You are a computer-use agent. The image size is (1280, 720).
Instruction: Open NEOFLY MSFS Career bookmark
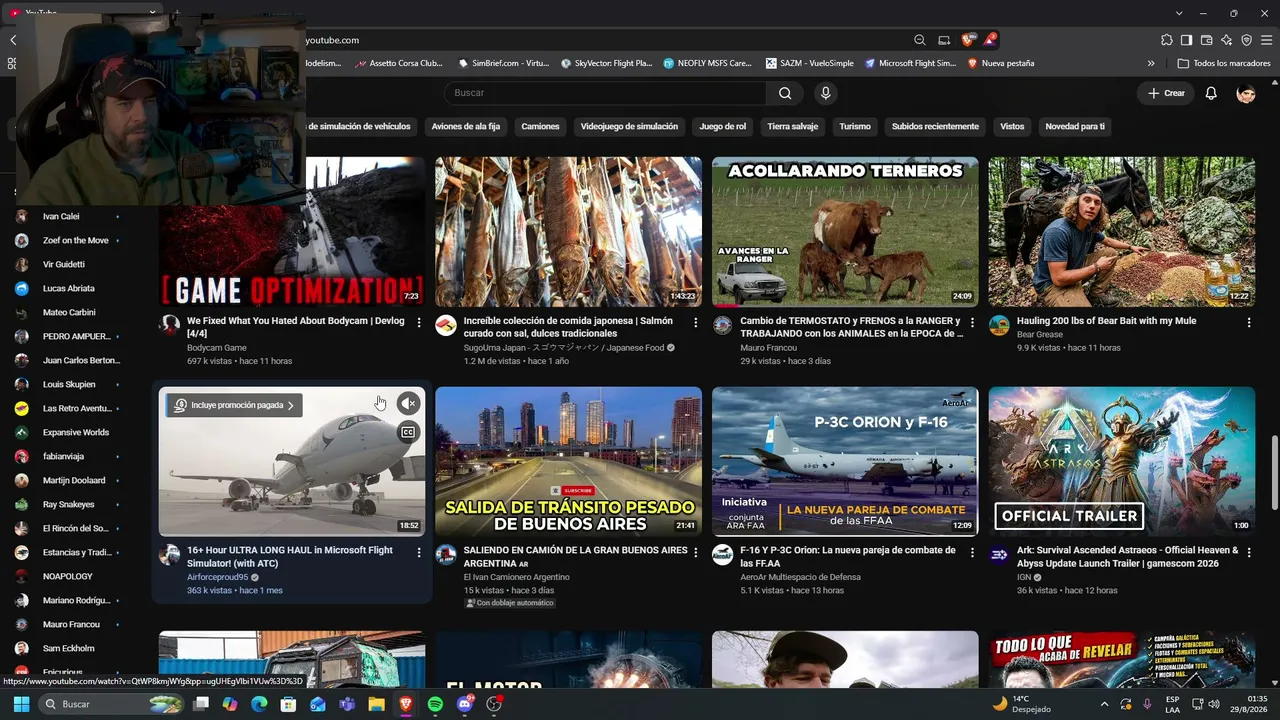[x=708, y=63]
